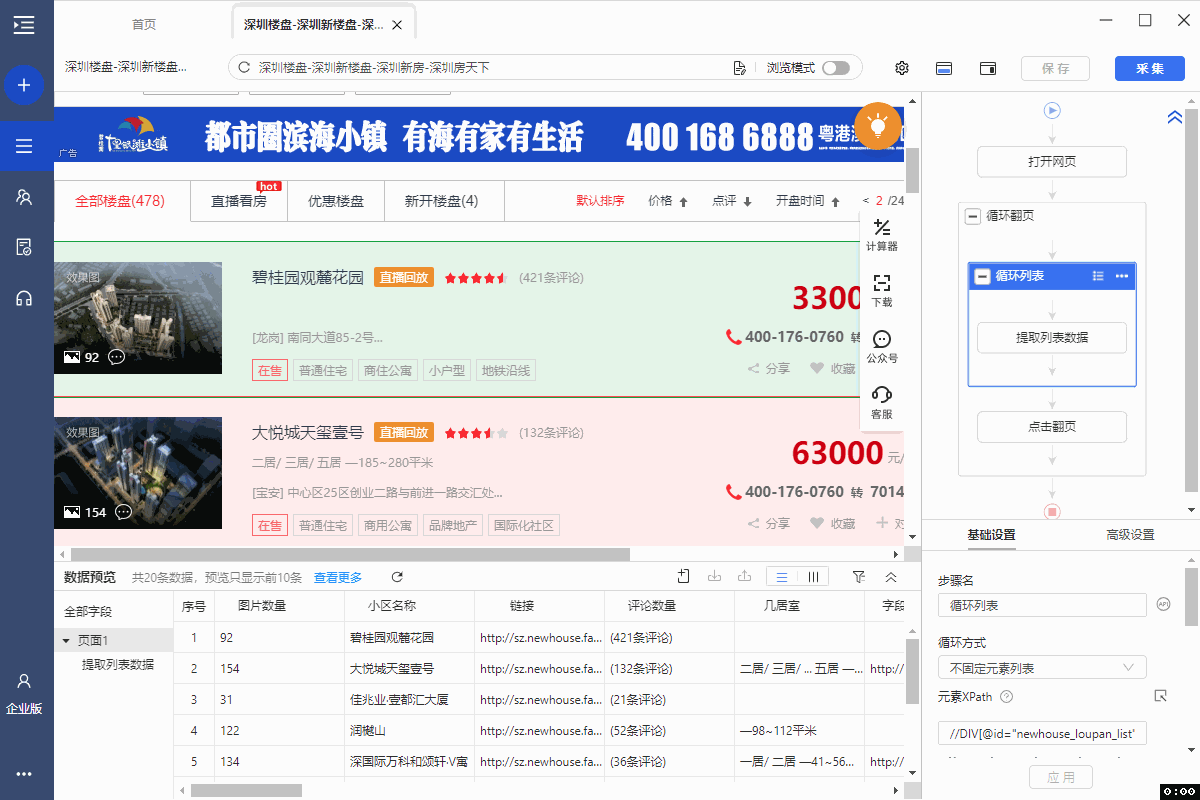Switch to the horizontal split layout icon
1200x800 pixels.
943,68
